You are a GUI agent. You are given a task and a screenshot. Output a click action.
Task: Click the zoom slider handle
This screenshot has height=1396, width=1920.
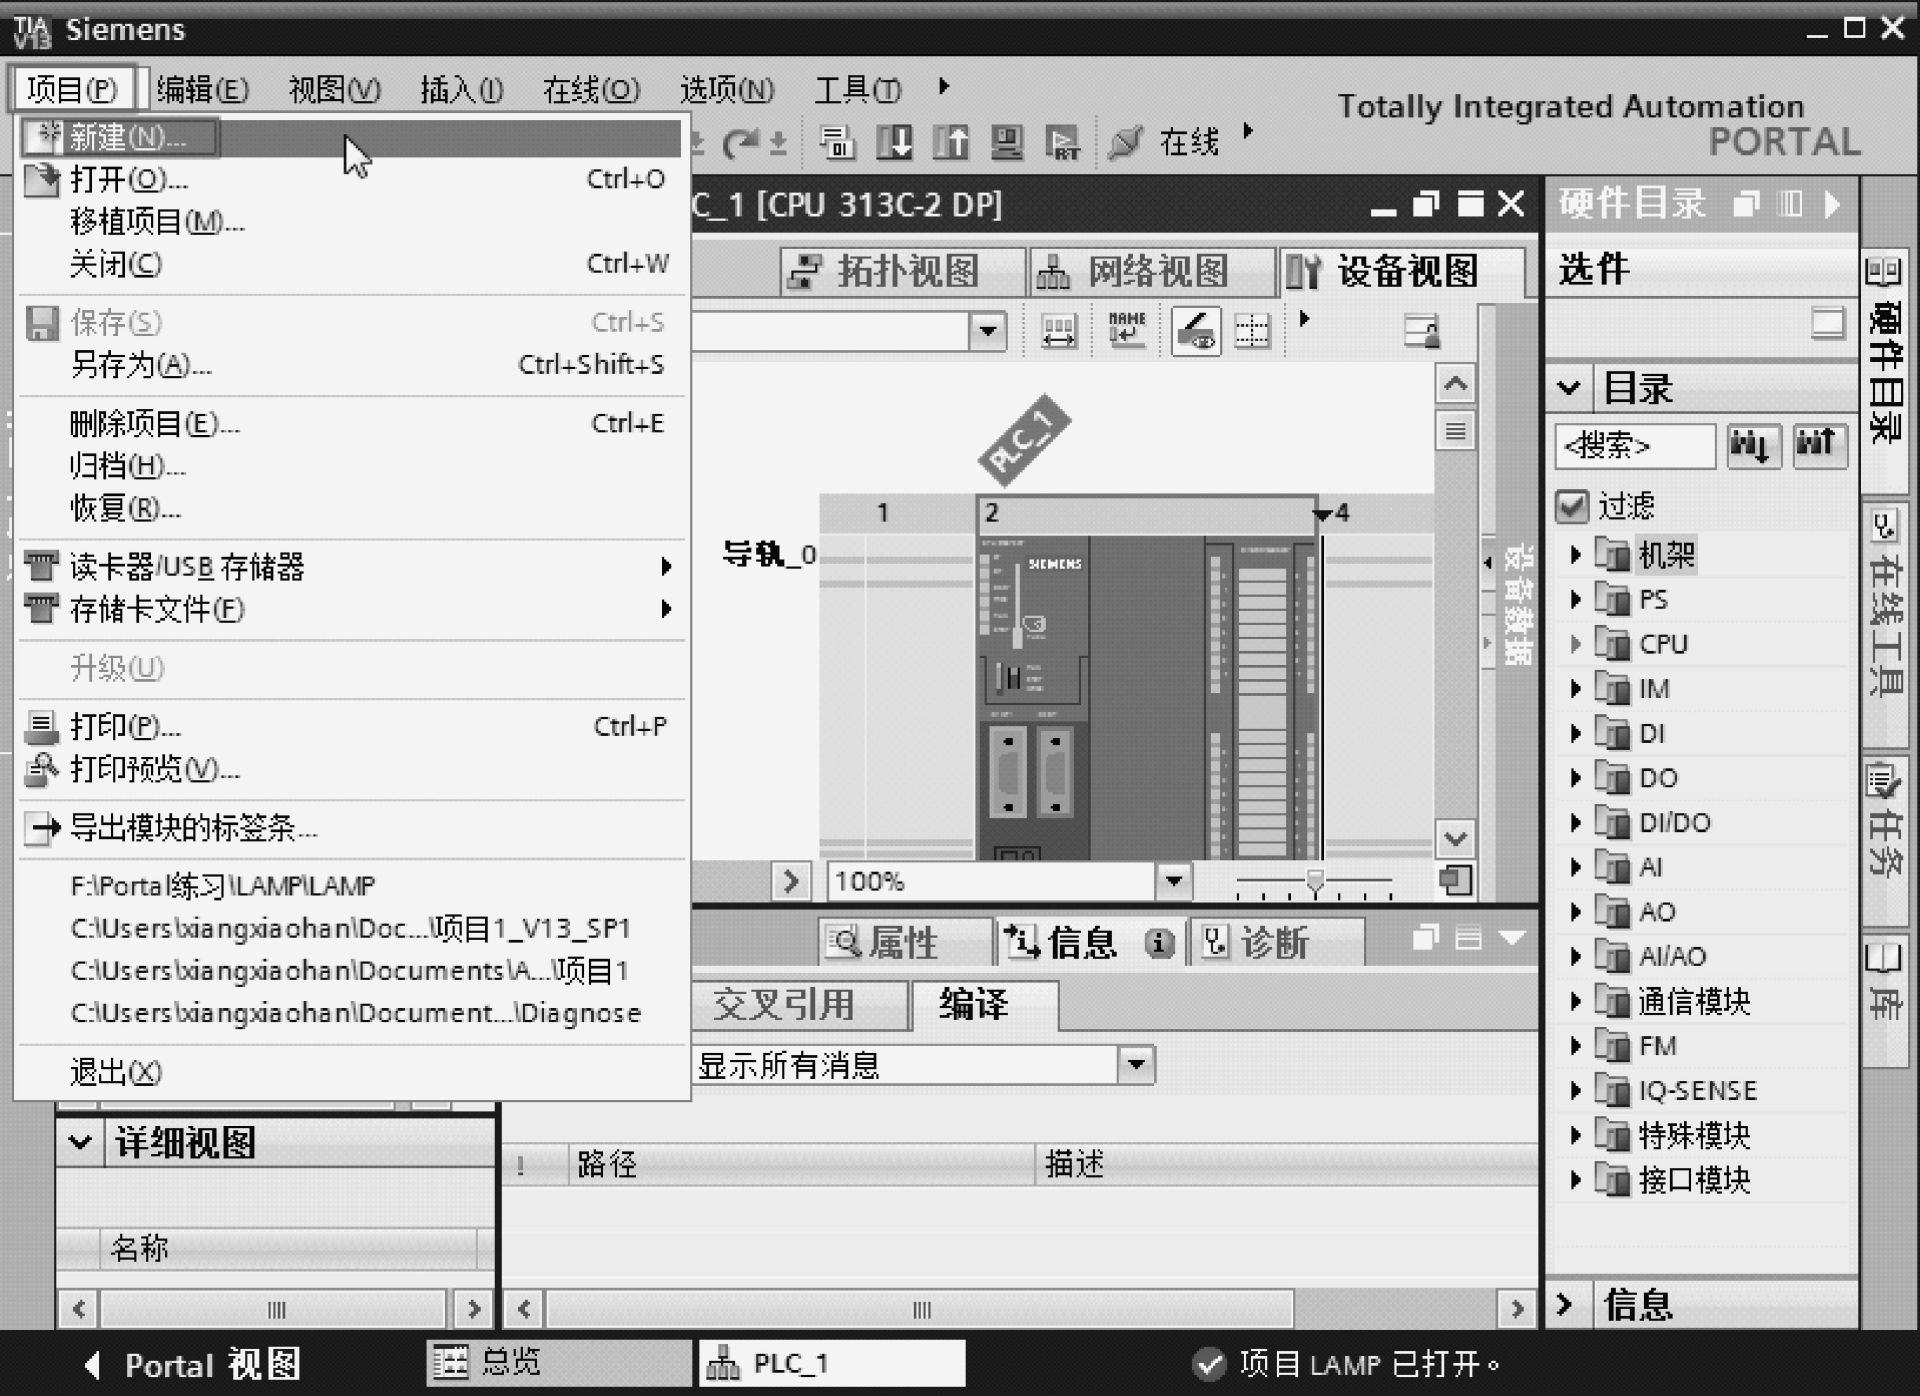point(1315,880)
